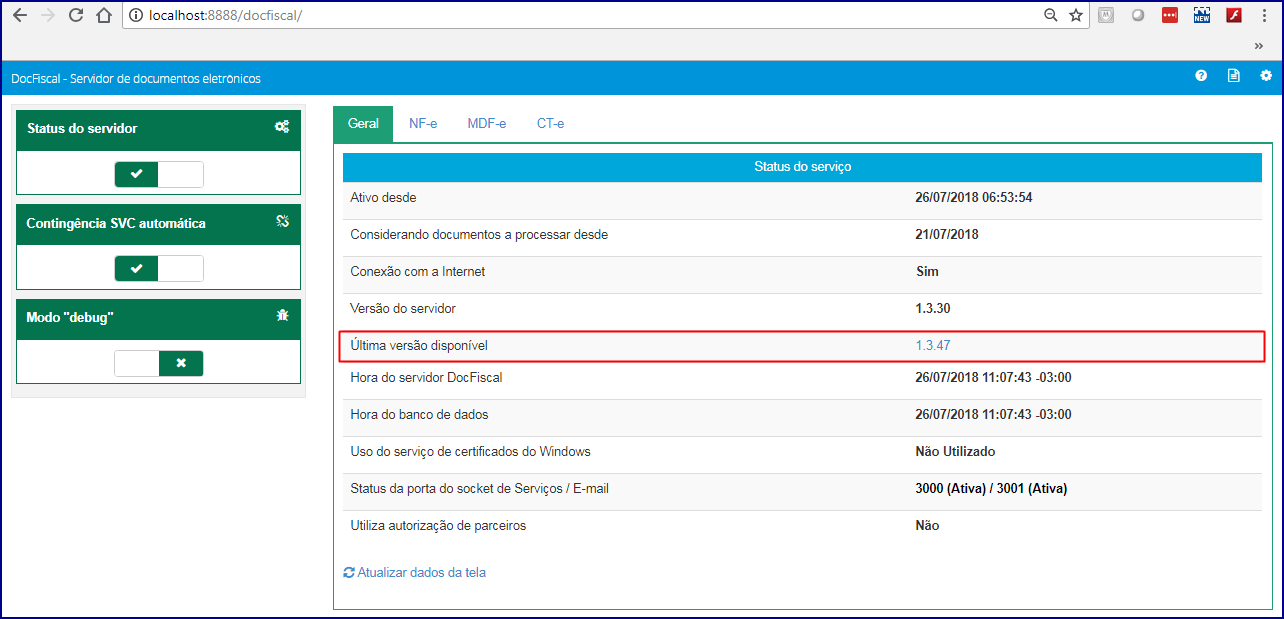
Task: Switch to the NF-e tab
Action: 423,124
